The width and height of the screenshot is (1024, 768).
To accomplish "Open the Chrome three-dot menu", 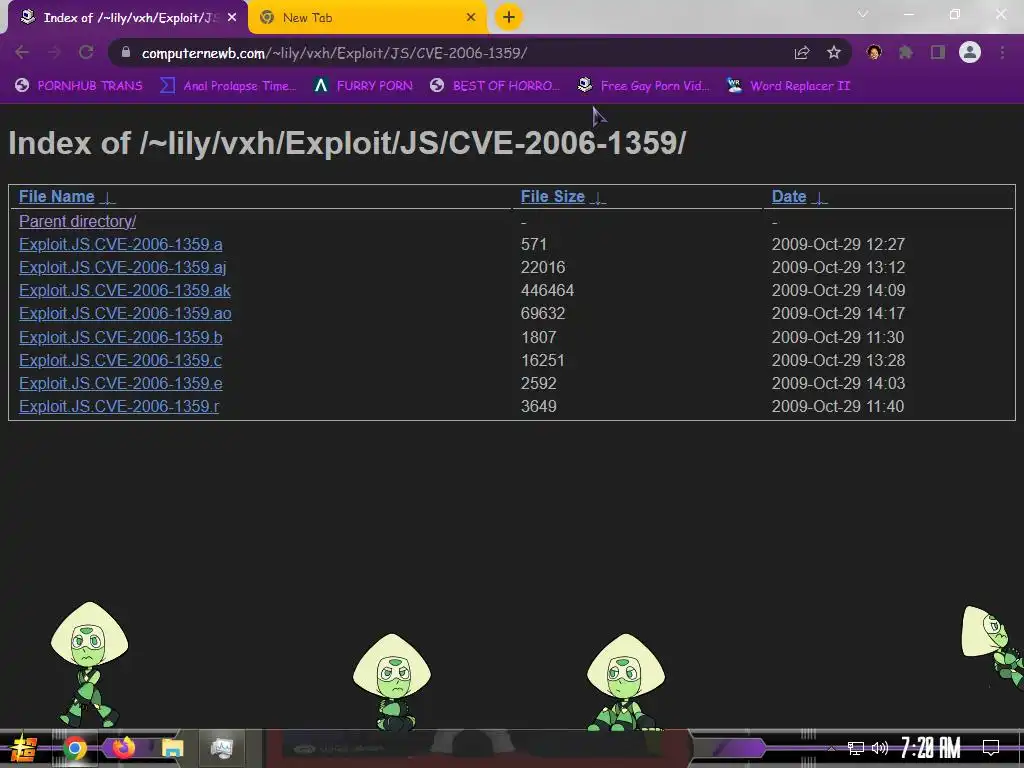I will pyautogui.click(x=1002, y=52).
